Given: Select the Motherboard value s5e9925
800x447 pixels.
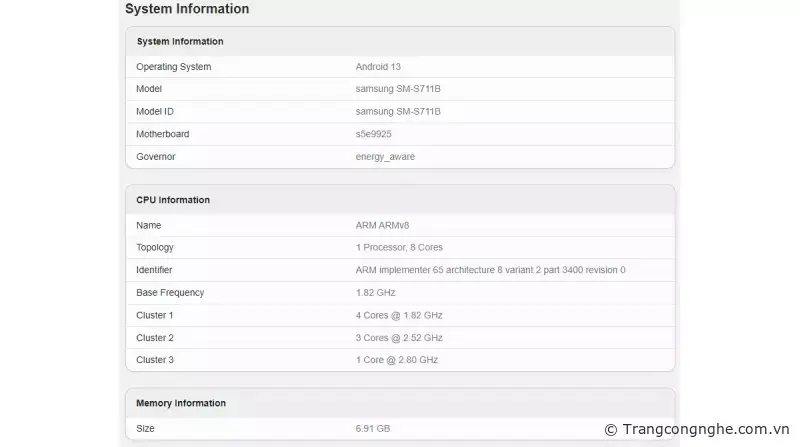Looking at the screenshot, I should tap(372, 134).
